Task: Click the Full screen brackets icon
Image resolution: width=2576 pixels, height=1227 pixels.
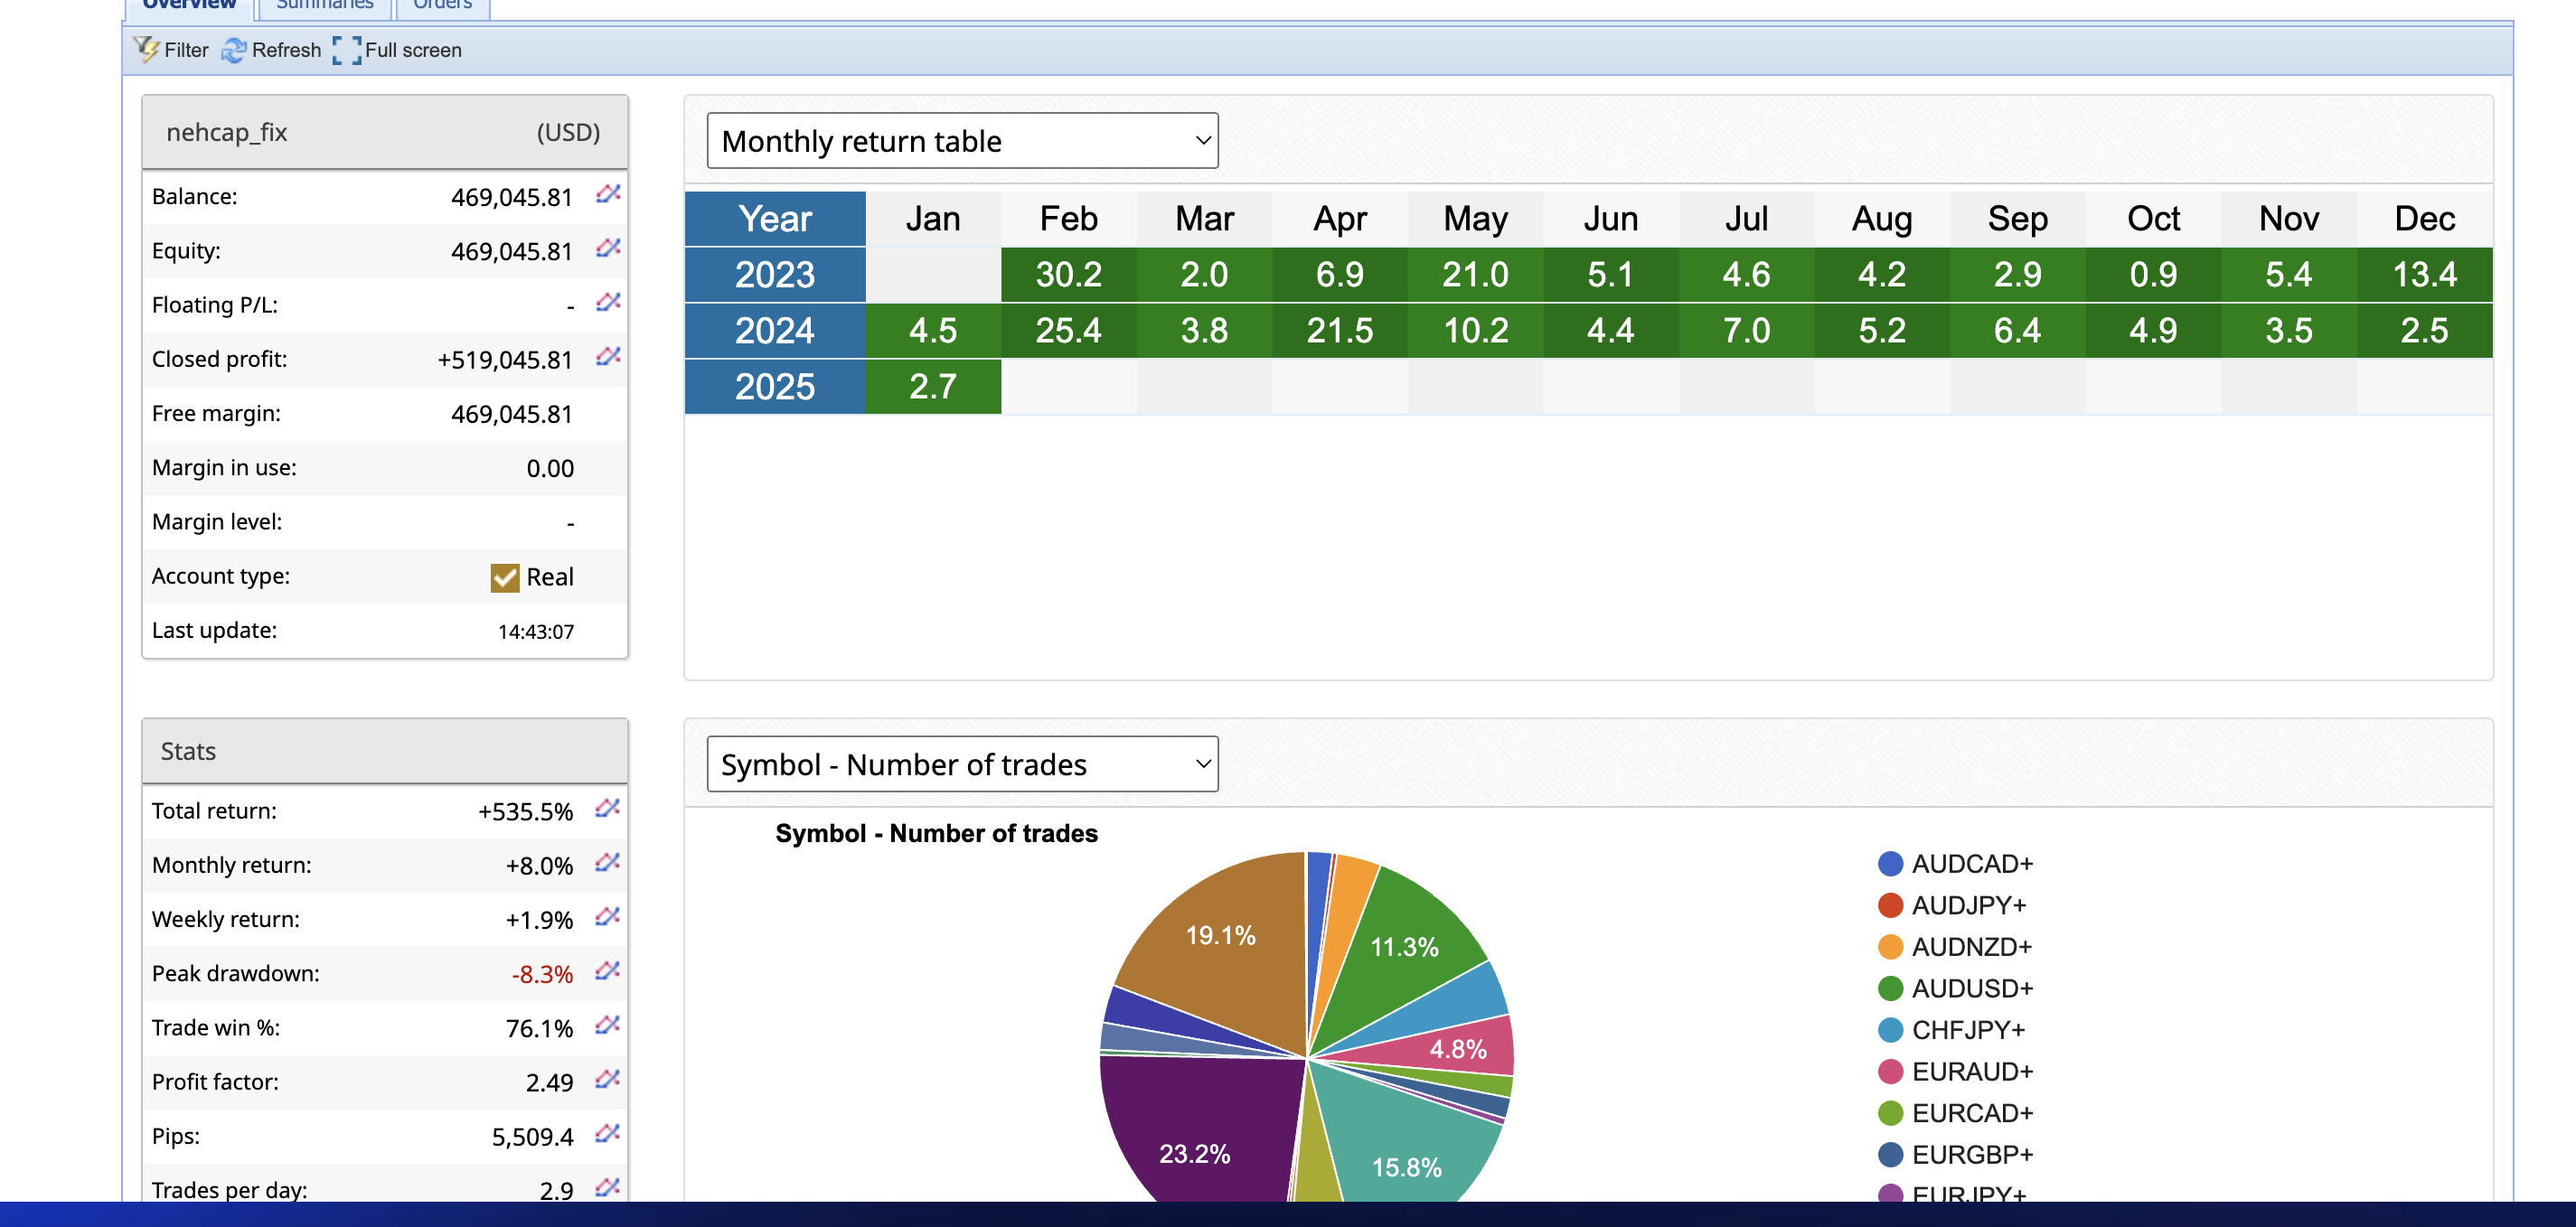Action: point(346,50)
